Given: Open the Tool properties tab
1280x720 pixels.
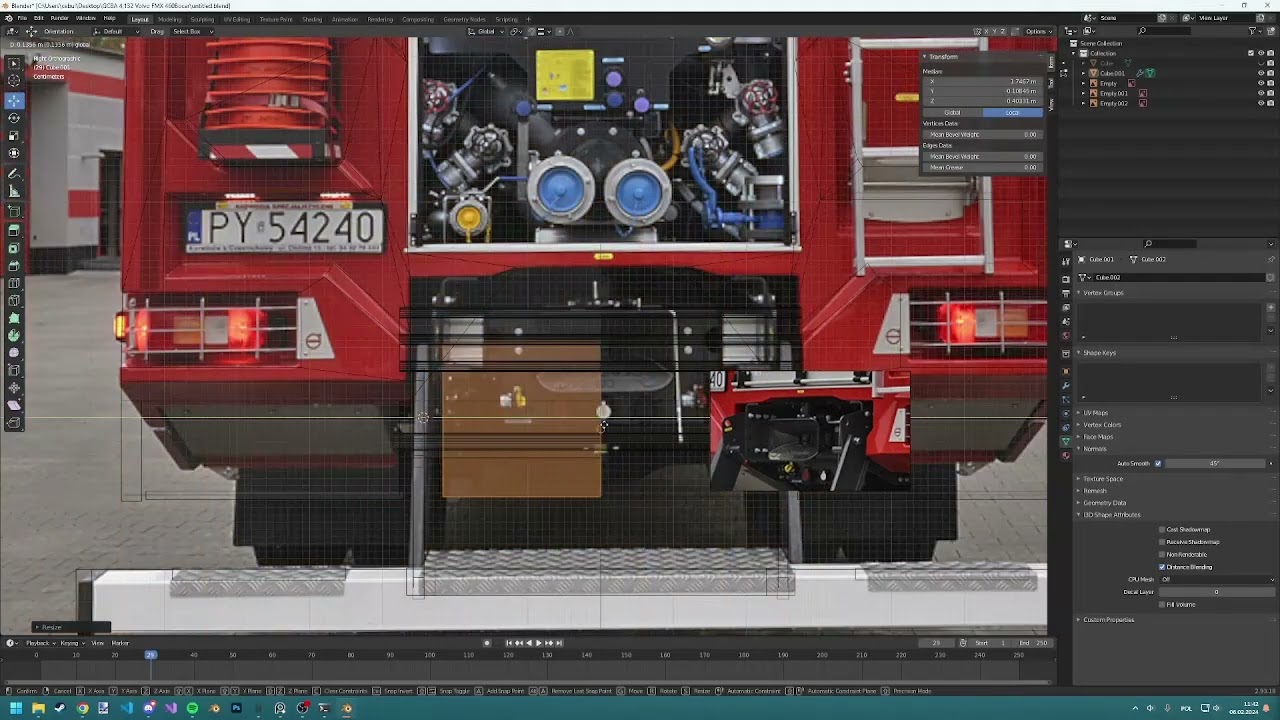Looking at the screenshot, I should (x=1066, y=261).
